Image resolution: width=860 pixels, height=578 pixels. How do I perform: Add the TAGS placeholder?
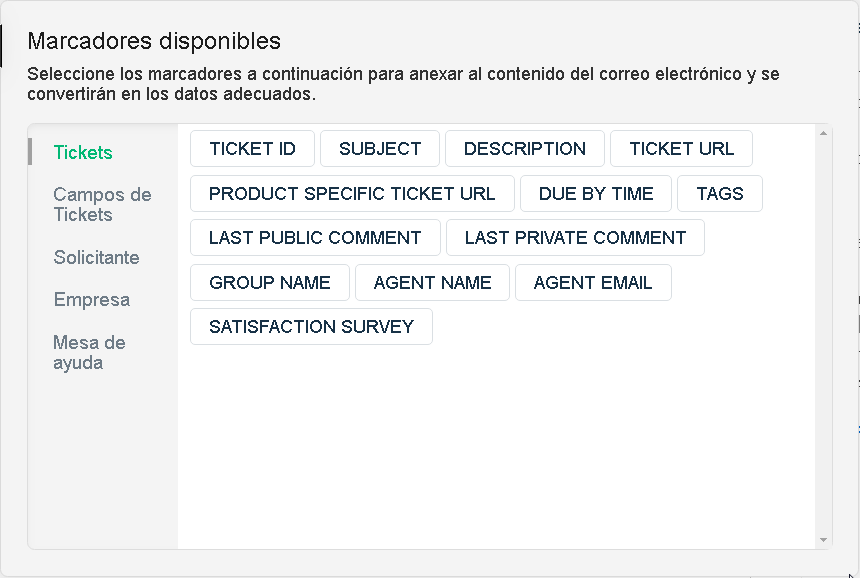point(720,194)
